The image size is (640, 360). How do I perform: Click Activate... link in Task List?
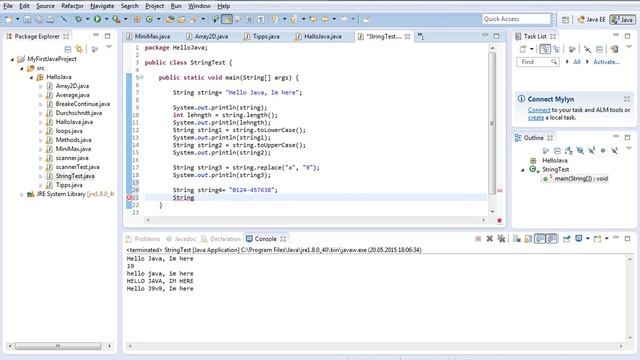point(606,62)
